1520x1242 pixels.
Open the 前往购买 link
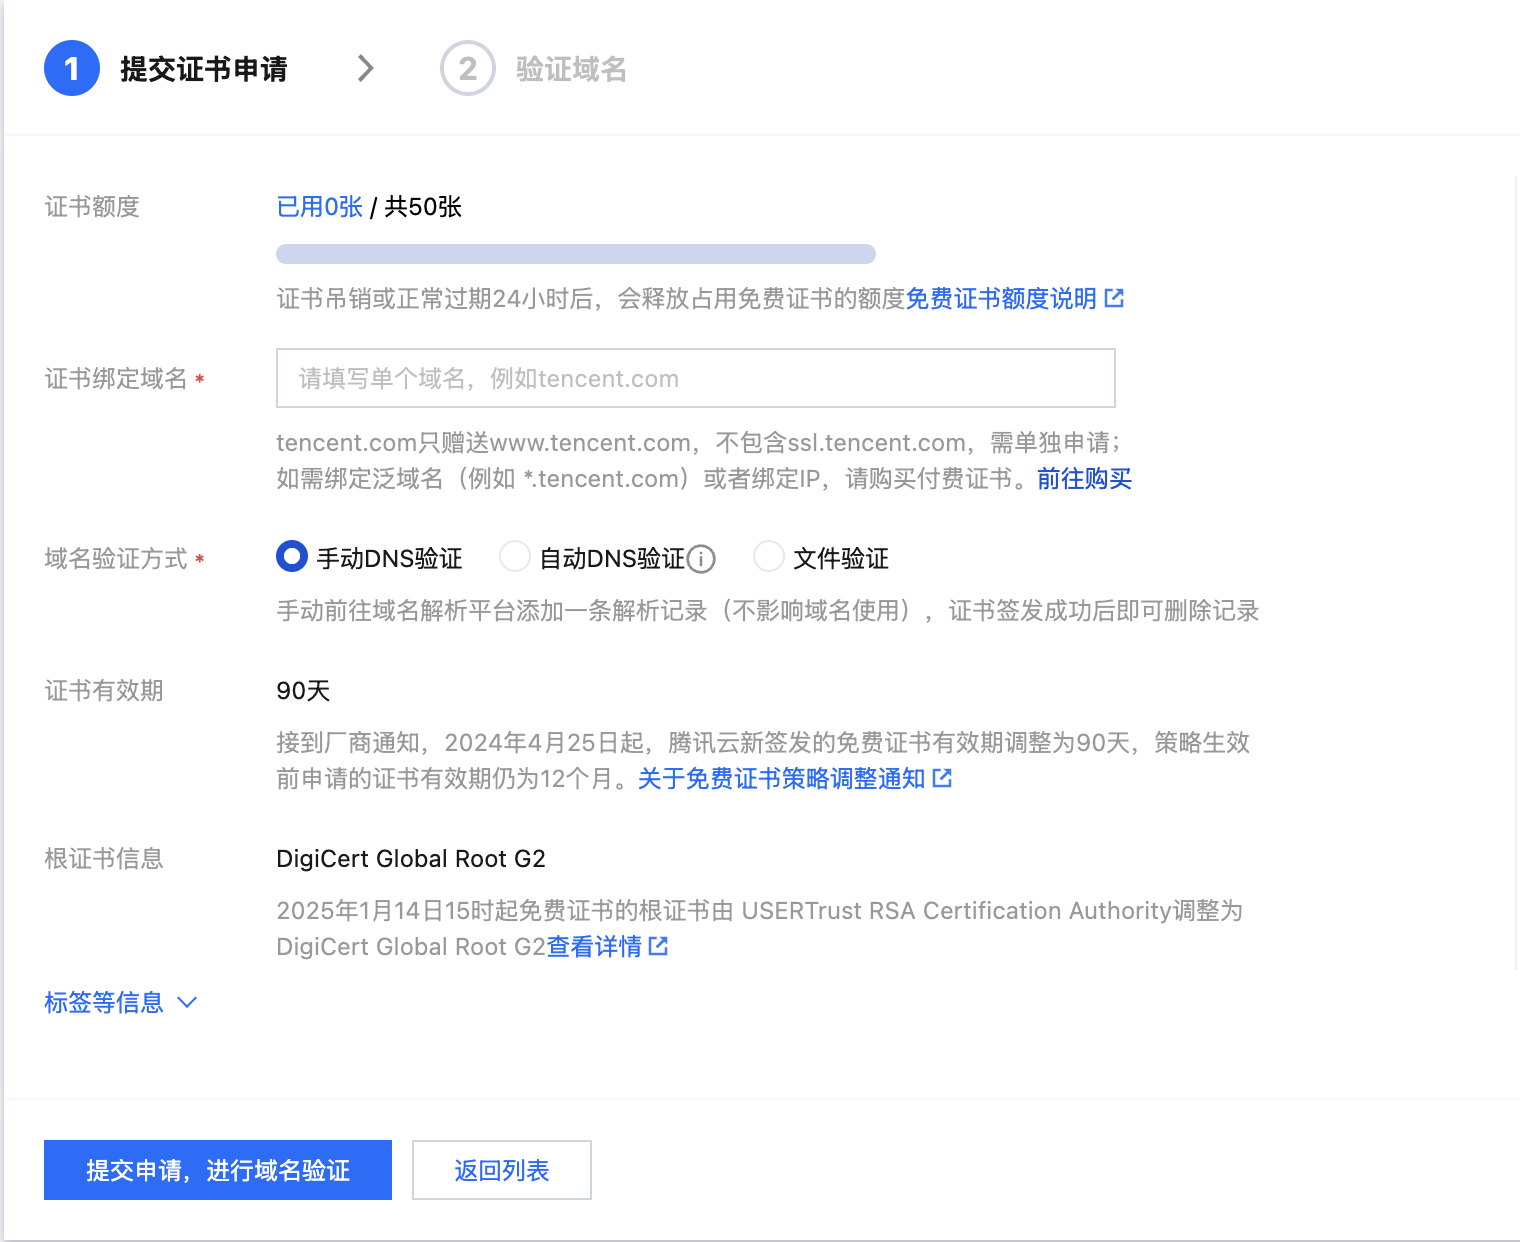[1084, 479]
